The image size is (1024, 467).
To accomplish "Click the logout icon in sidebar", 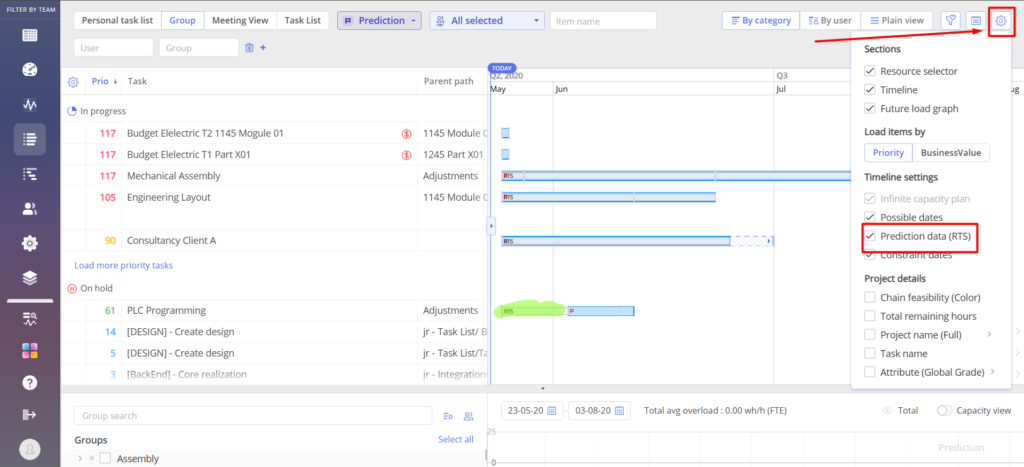I will click(x=30, y=414).
